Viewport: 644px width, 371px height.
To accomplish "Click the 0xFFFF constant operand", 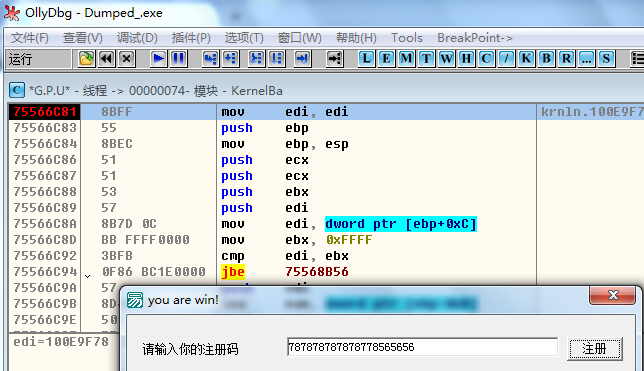I will click(349, 240).
